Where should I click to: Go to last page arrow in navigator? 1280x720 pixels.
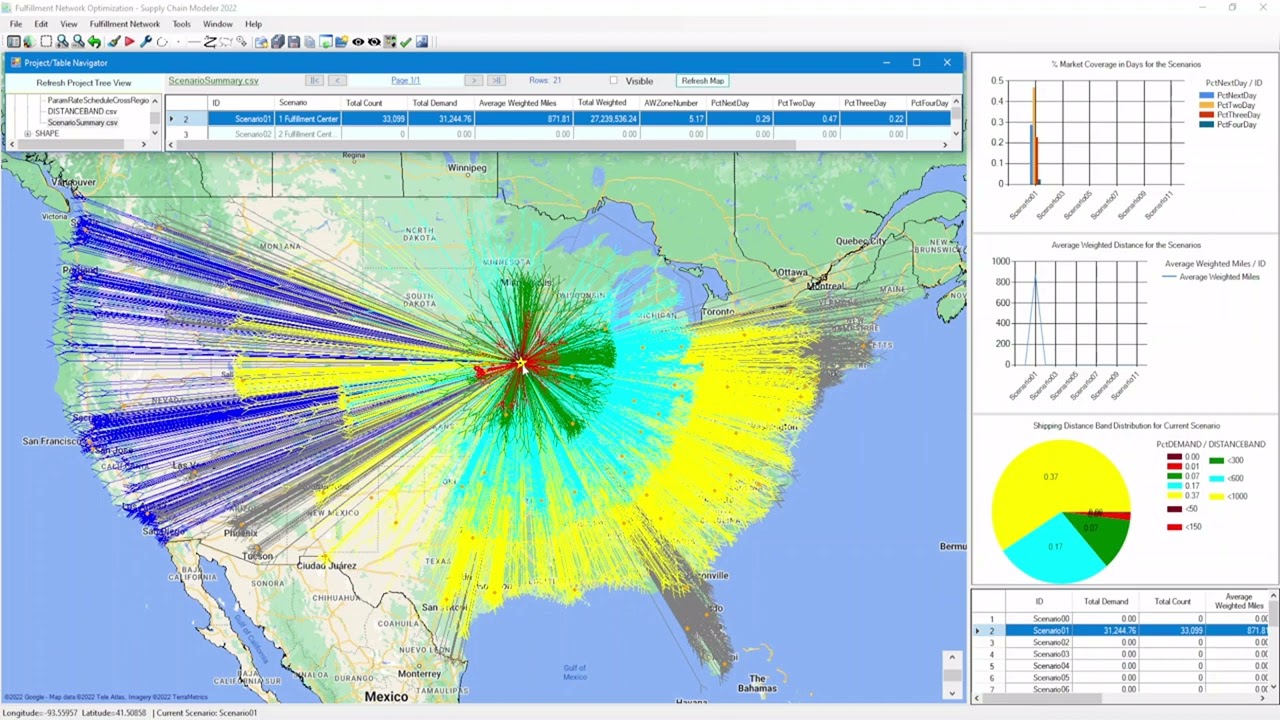[x=496, y=80]
